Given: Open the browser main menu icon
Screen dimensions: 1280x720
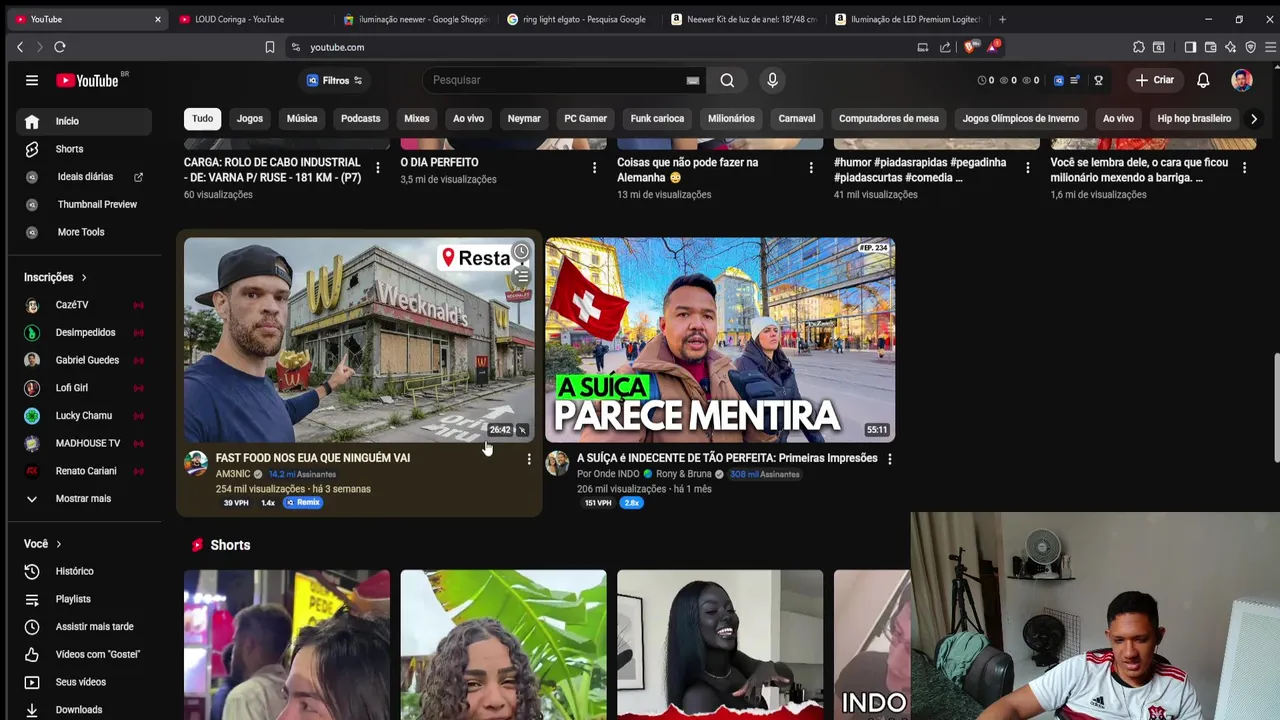Looking at the screenshot, I should [x=1270, y=47].
